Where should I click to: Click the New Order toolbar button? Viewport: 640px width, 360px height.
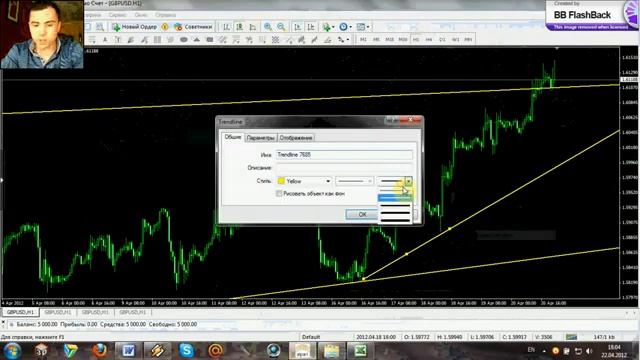[135, 27]
